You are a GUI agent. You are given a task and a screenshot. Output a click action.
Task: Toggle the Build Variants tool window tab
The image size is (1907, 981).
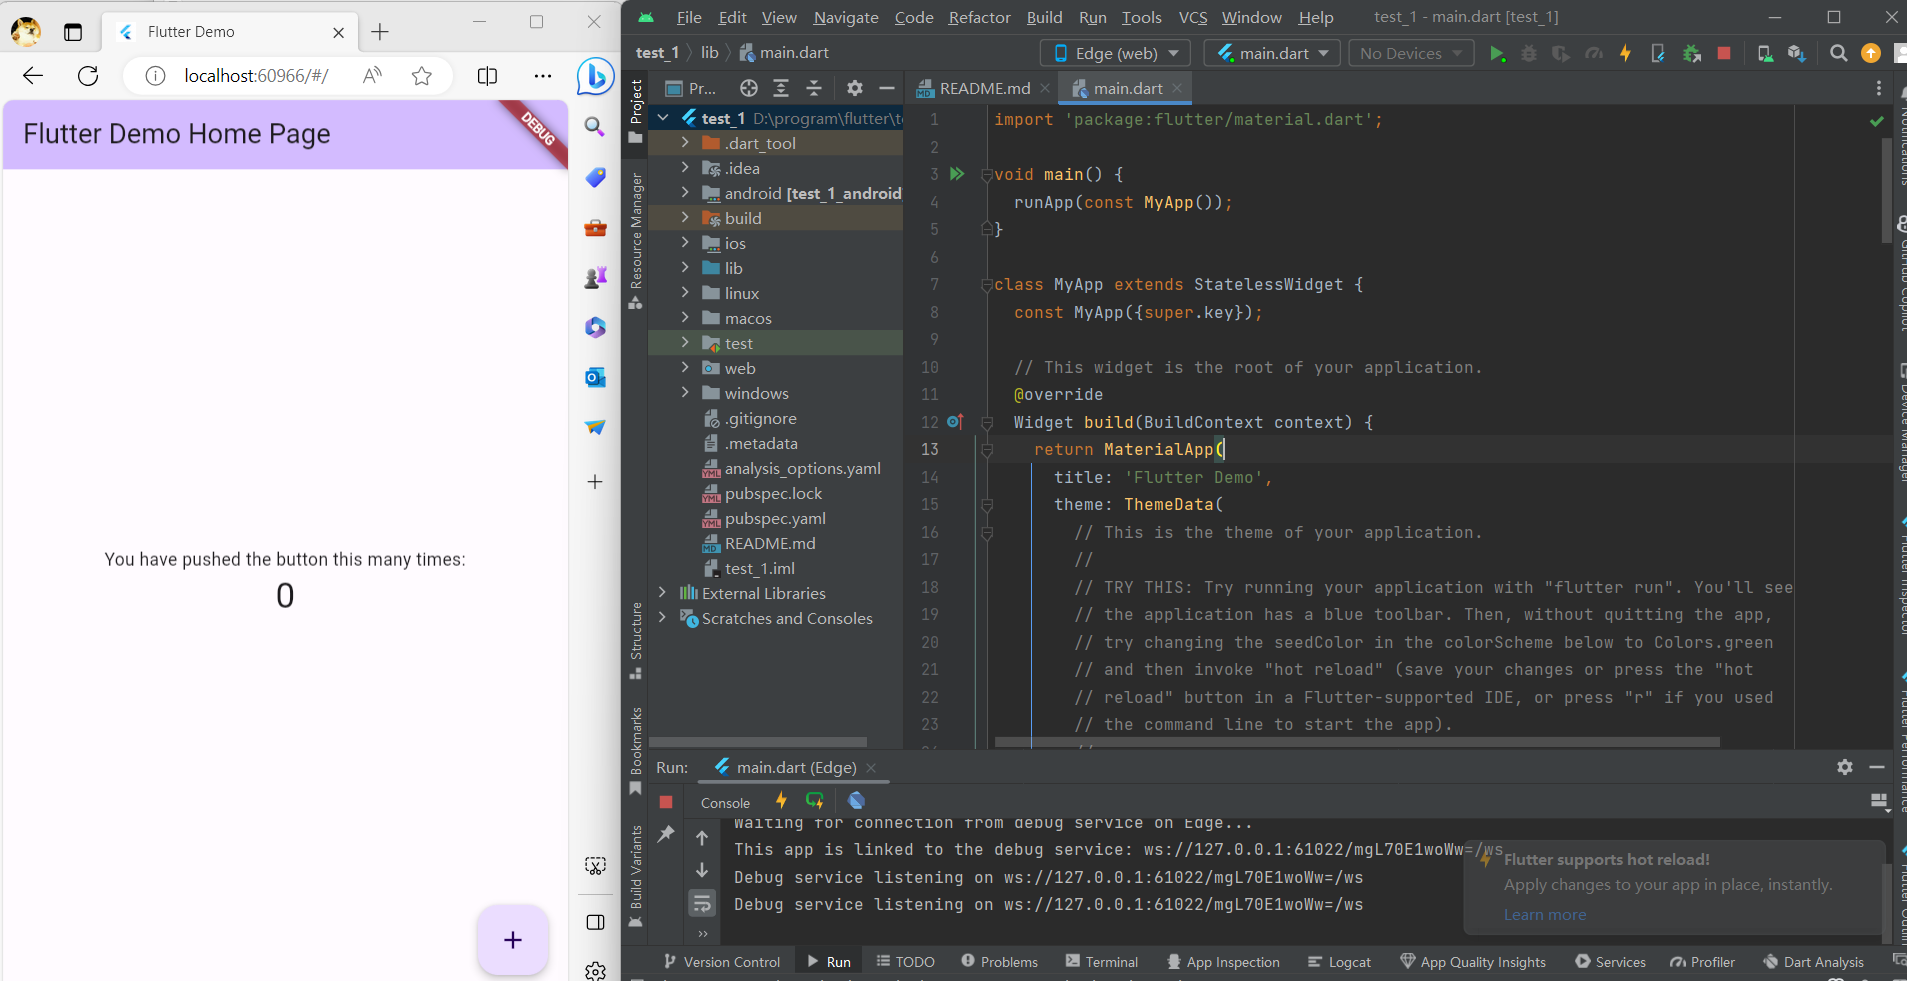click(636, 877)
